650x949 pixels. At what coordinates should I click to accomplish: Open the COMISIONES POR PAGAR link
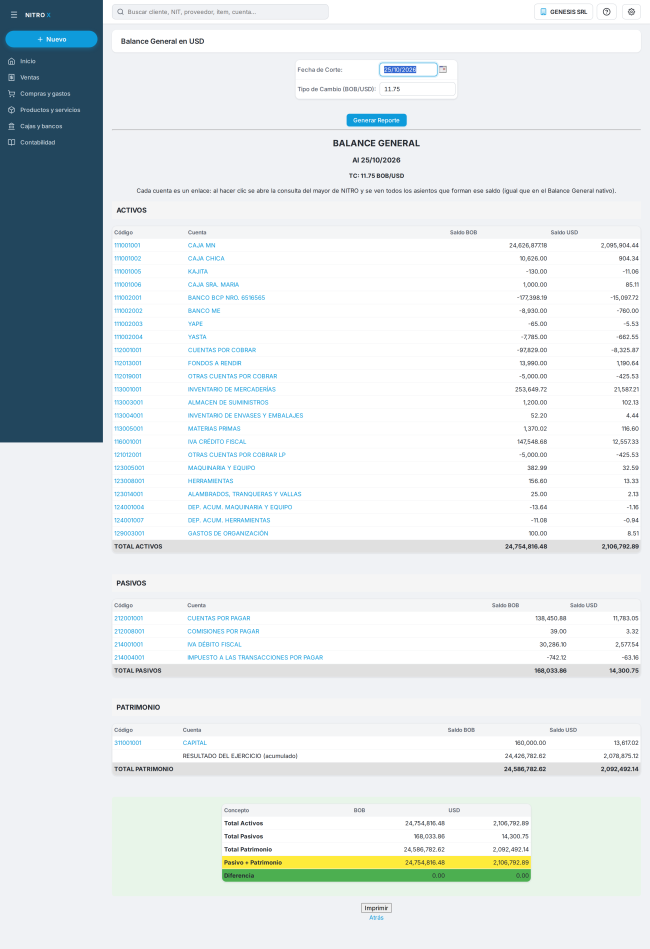point(223,631)
